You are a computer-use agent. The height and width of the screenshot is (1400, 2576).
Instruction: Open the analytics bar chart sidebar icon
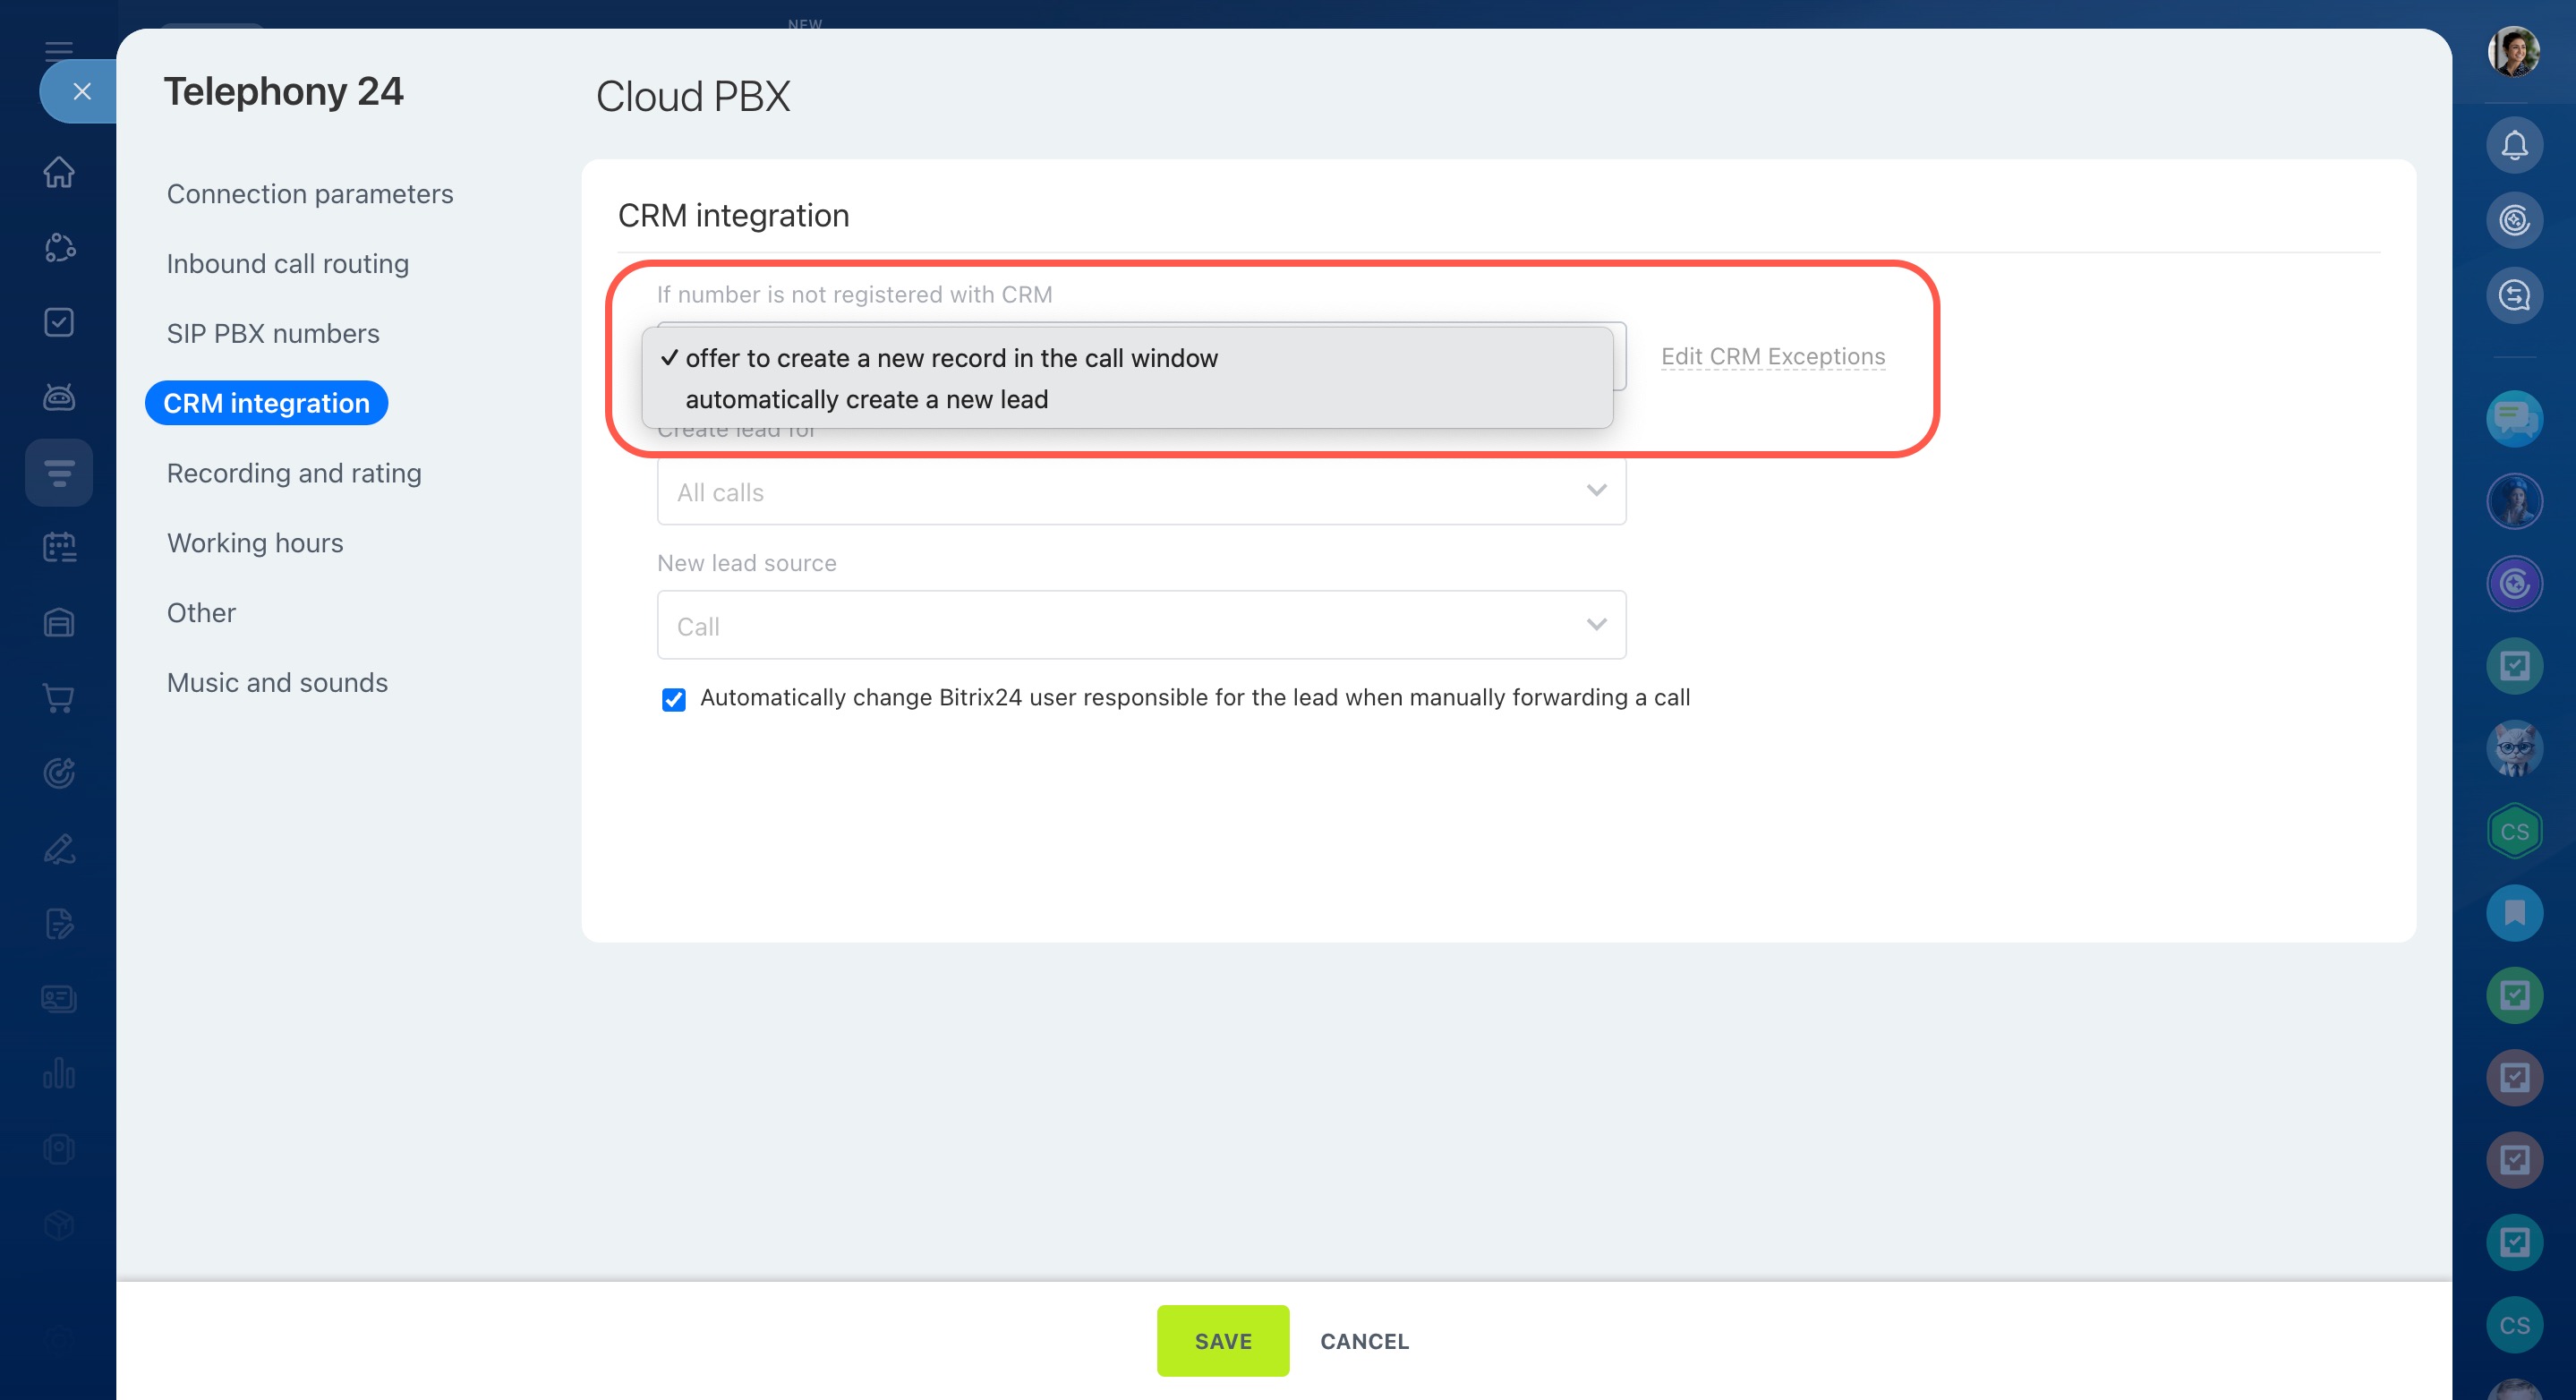click(x=59, y=1073)
